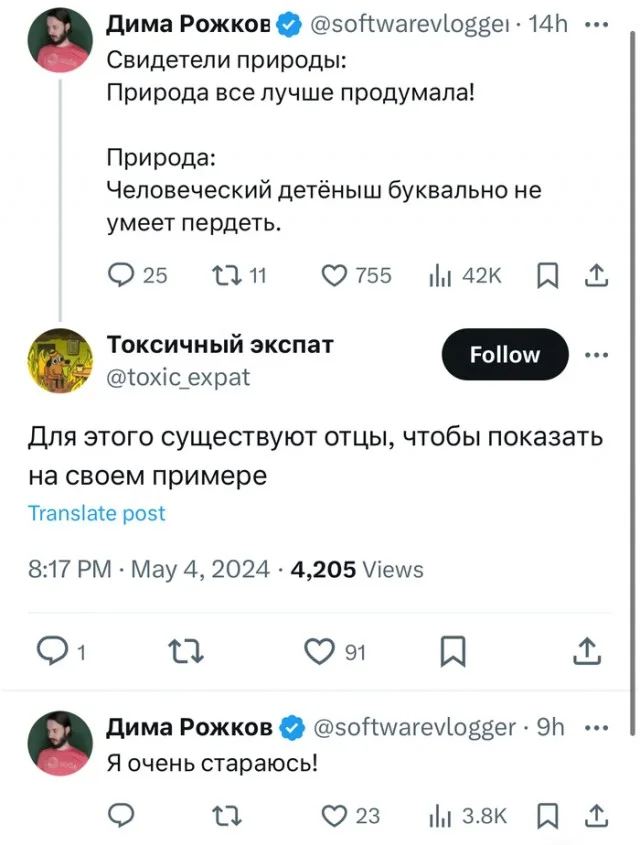Like the top post with 755 likes
The image size is (640, 845).
pyautogui.click(x=334, y=275)
